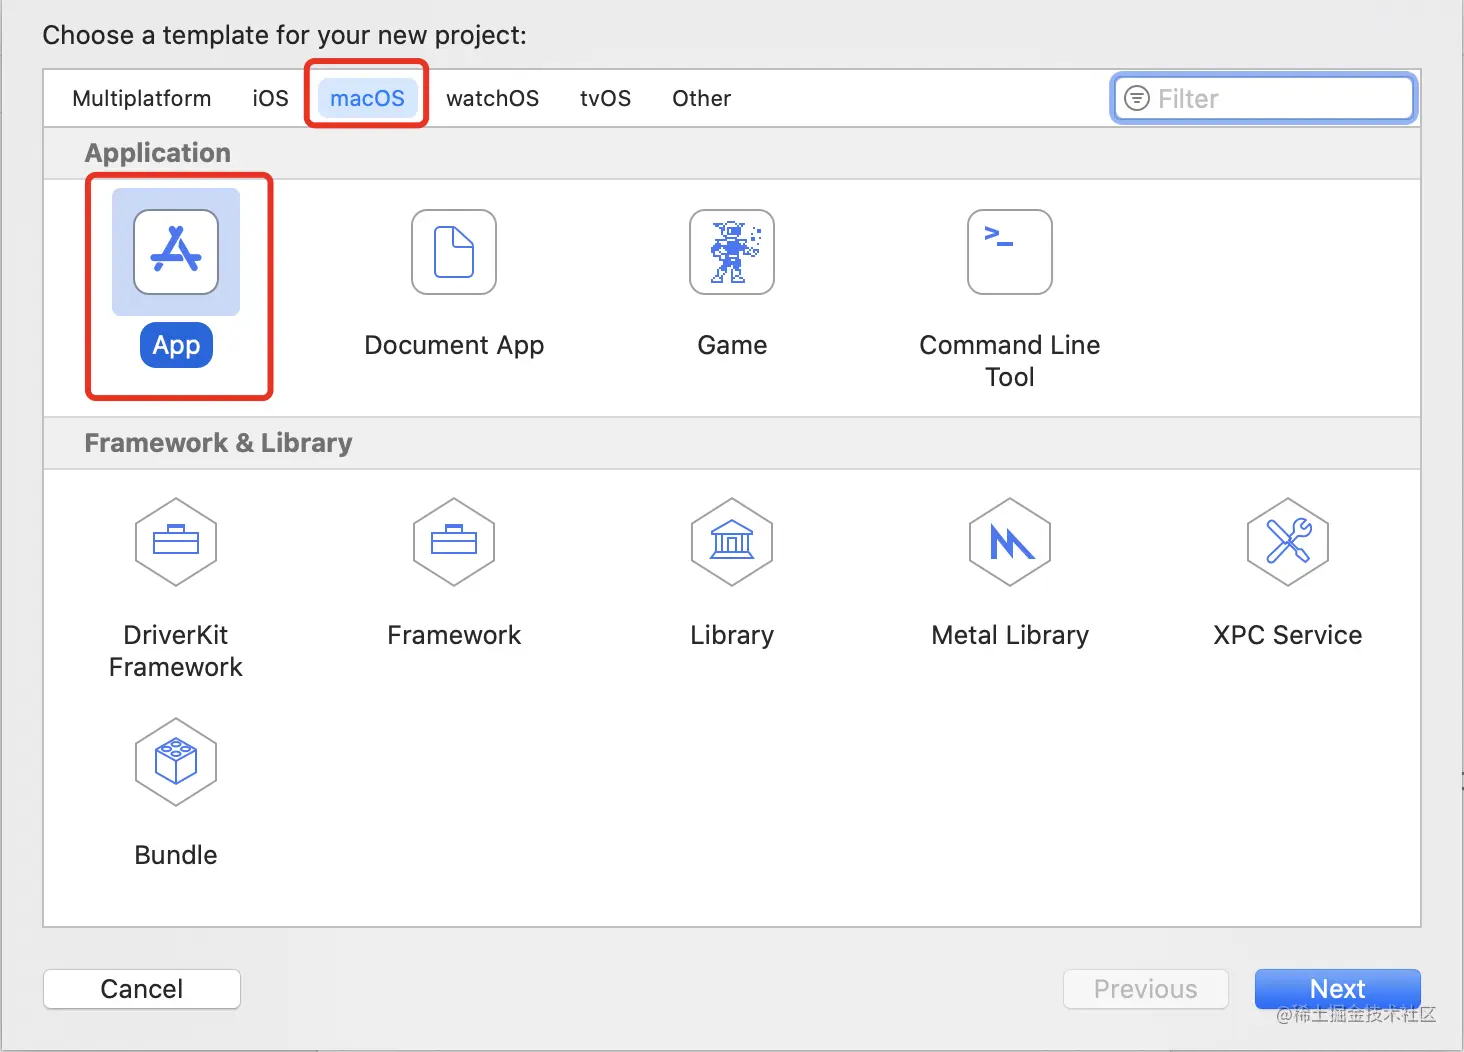Screen dimensions: 1464x1052
Task: Open the tvOS platform tab
Action: 606,98
